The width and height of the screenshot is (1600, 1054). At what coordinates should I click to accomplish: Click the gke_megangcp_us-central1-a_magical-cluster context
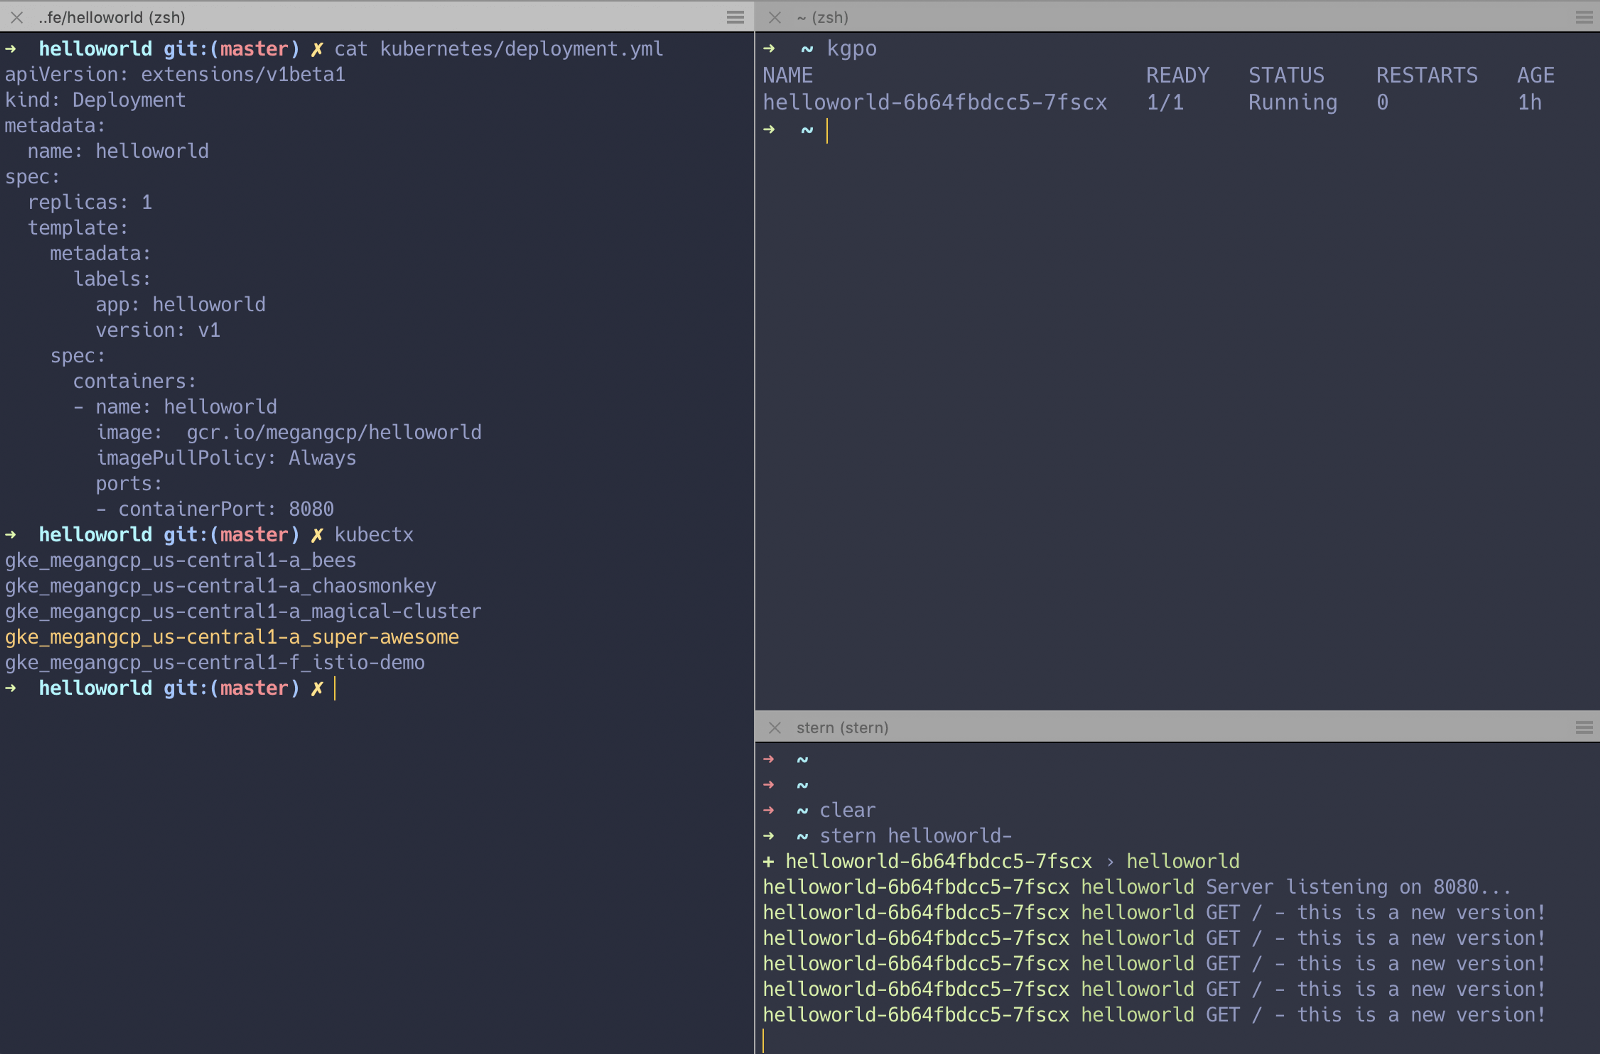(x=243, y=612)
